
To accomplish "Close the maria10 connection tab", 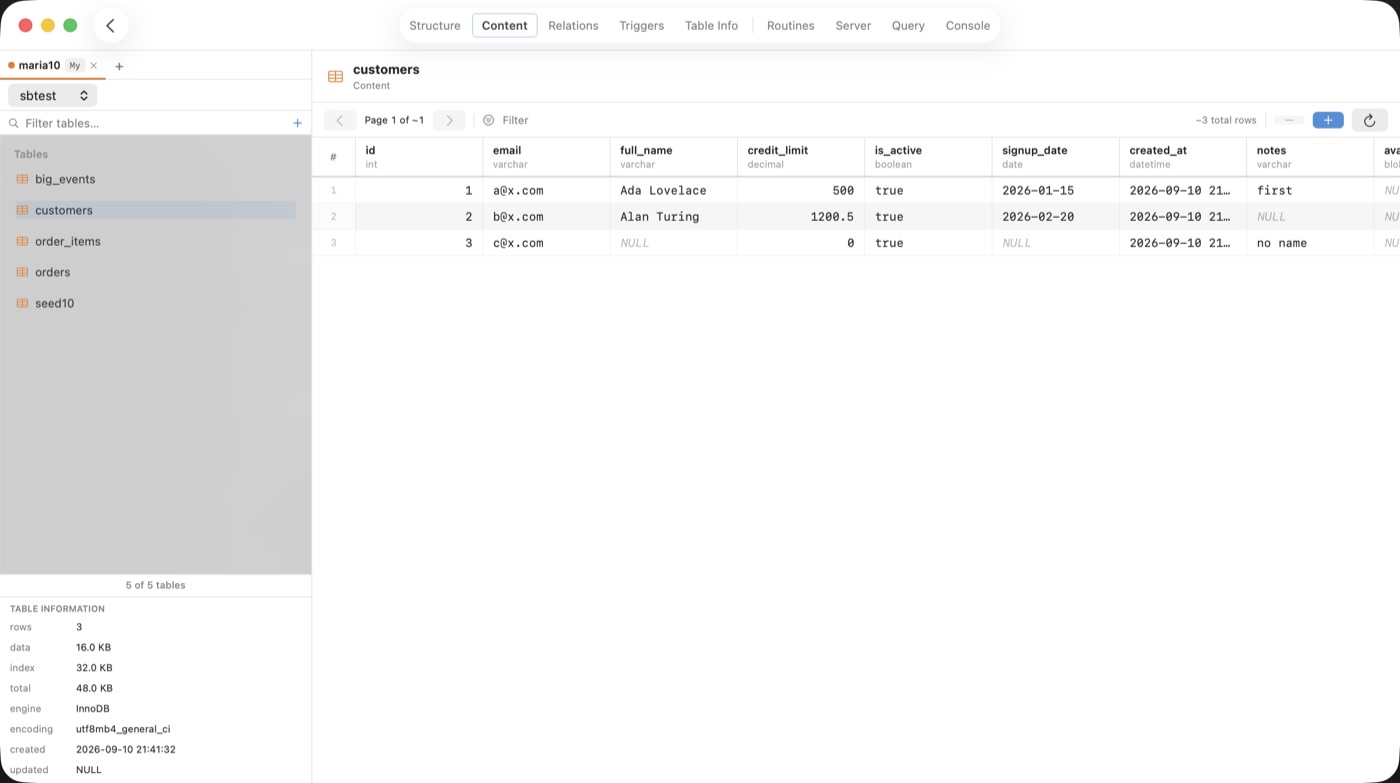I will point(94,65).
